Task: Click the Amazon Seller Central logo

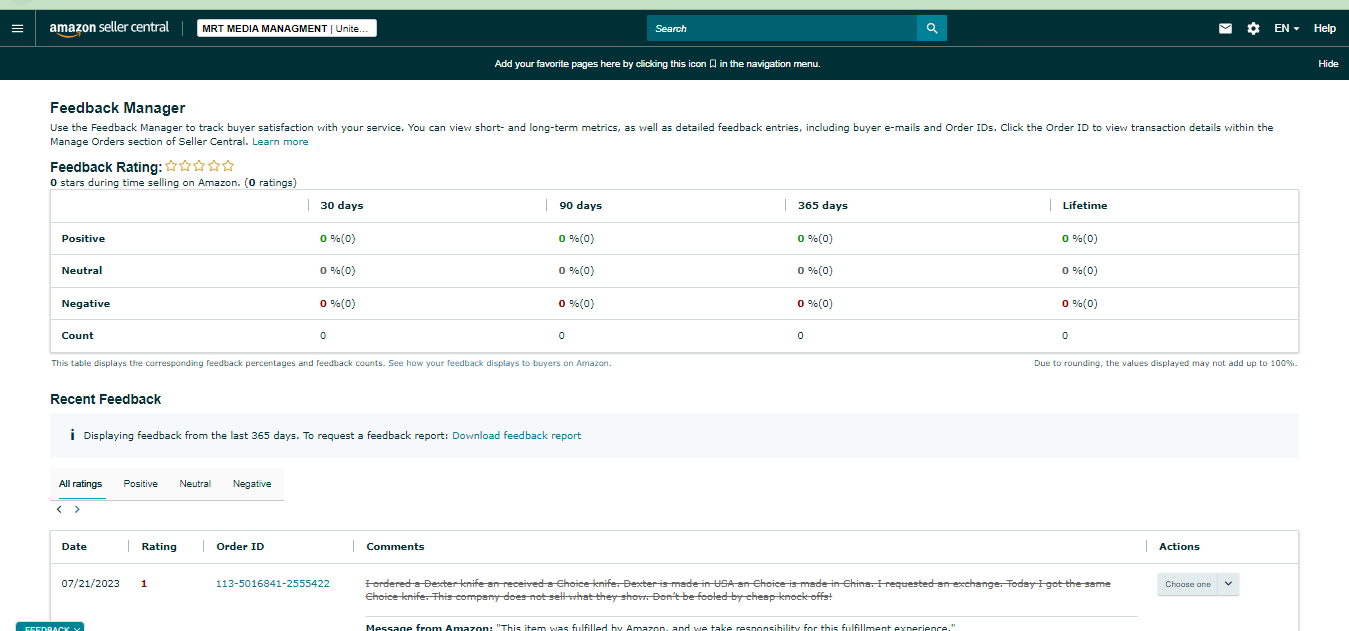Action: coord(109,28)
